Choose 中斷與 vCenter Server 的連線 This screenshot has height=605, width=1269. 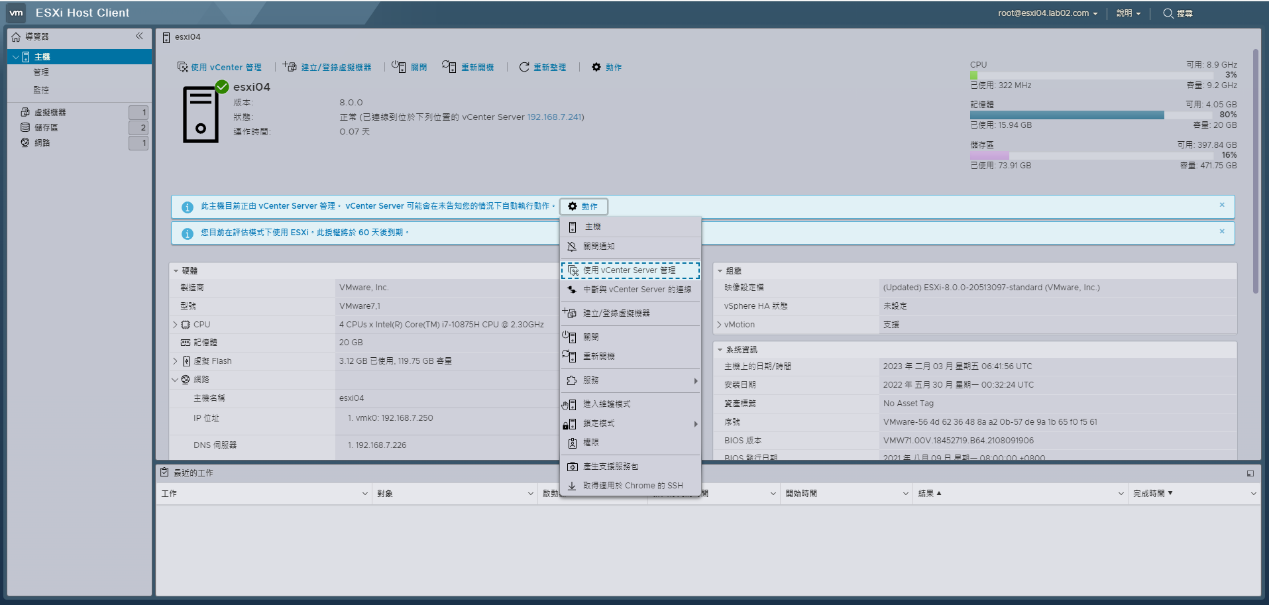point(630,289)
